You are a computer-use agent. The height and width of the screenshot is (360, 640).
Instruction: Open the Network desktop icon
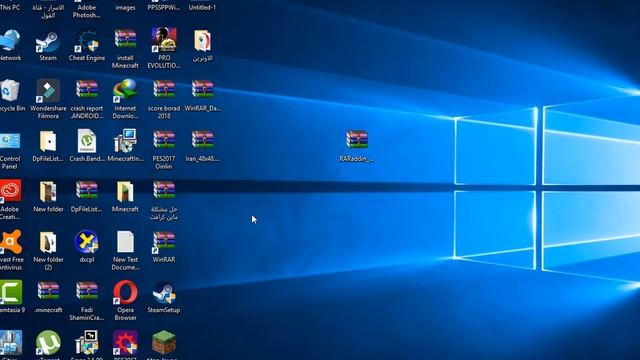10,41
